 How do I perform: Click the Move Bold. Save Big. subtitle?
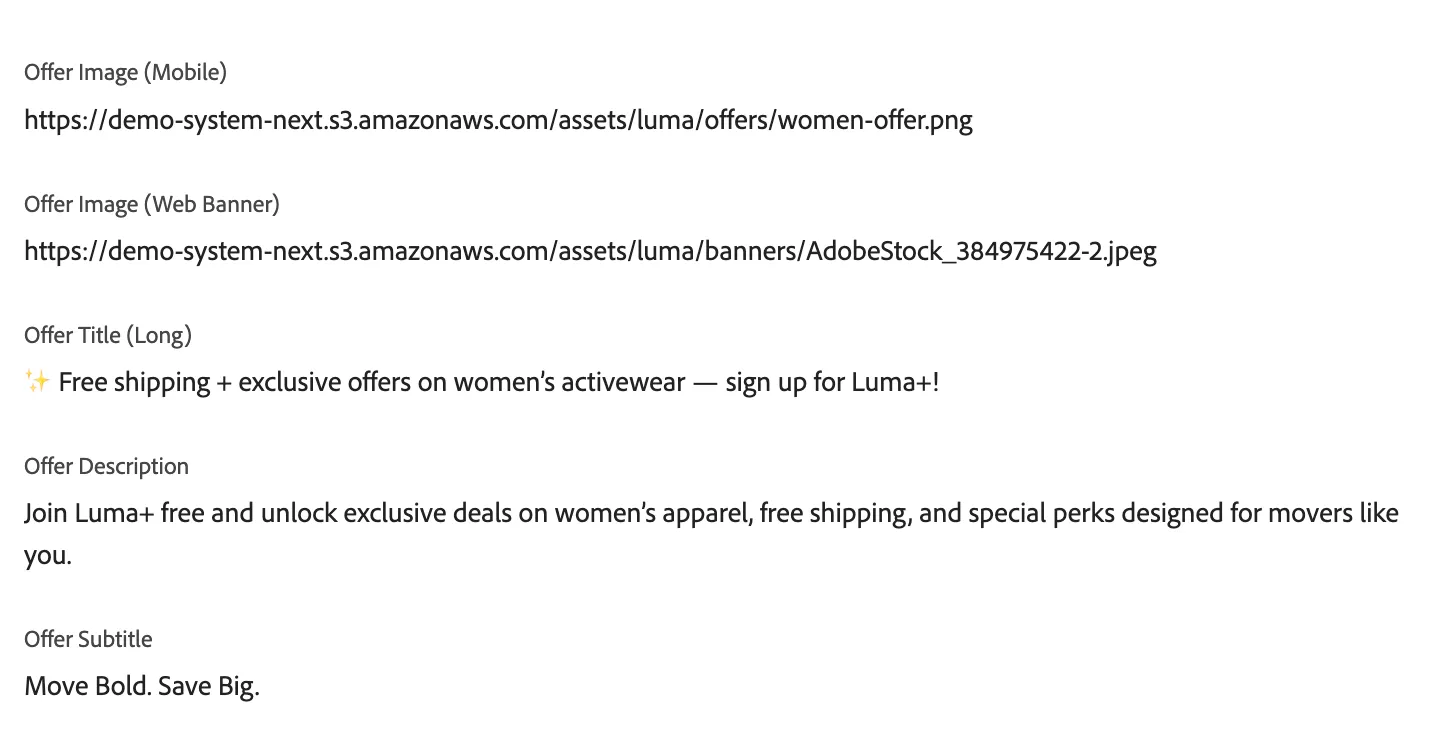pos(142,687)
